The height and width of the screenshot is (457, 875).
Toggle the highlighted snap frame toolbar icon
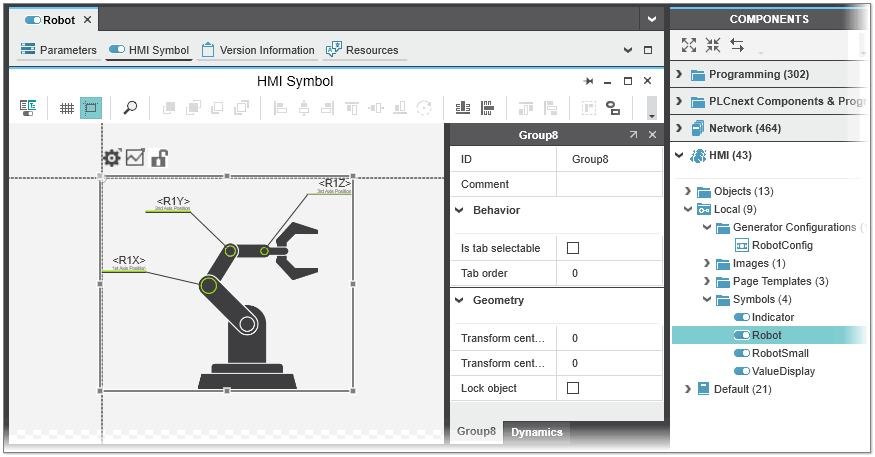[91, 108]
